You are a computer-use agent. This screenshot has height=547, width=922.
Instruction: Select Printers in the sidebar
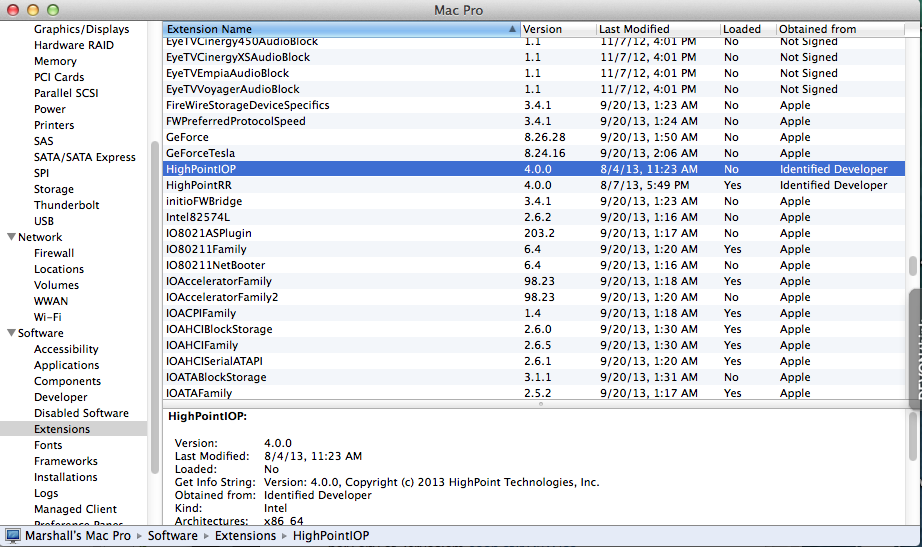coord(54,125)
